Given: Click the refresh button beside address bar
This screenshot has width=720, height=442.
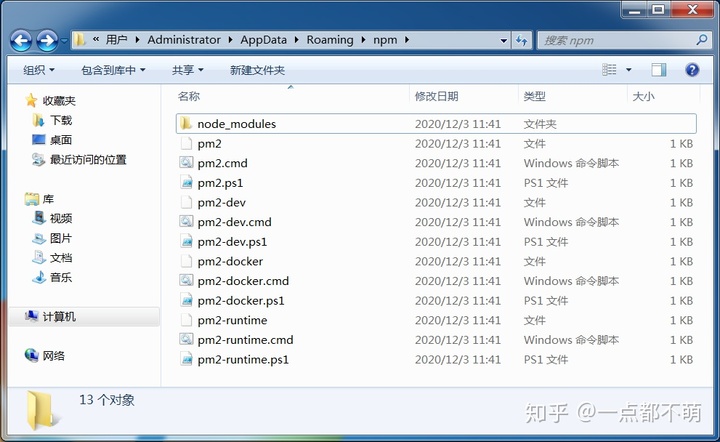Looking at the screenshot, I should click(522, 40).
